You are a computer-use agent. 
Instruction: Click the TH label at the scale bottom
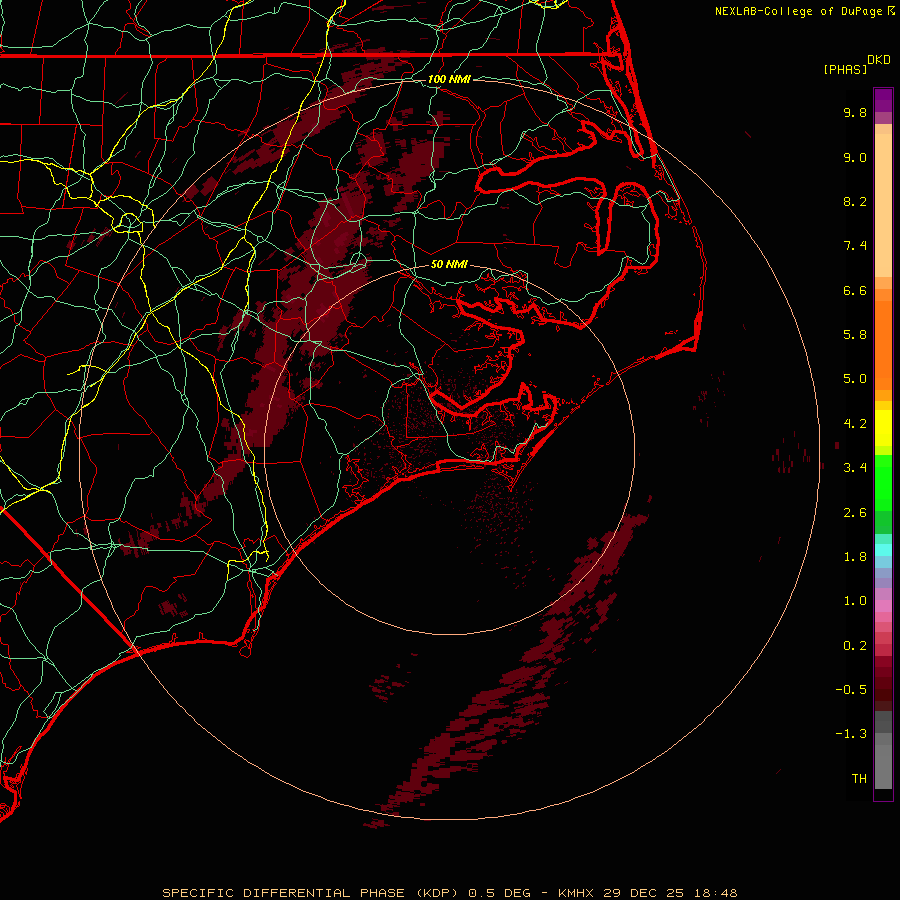(x=859, y=779)
